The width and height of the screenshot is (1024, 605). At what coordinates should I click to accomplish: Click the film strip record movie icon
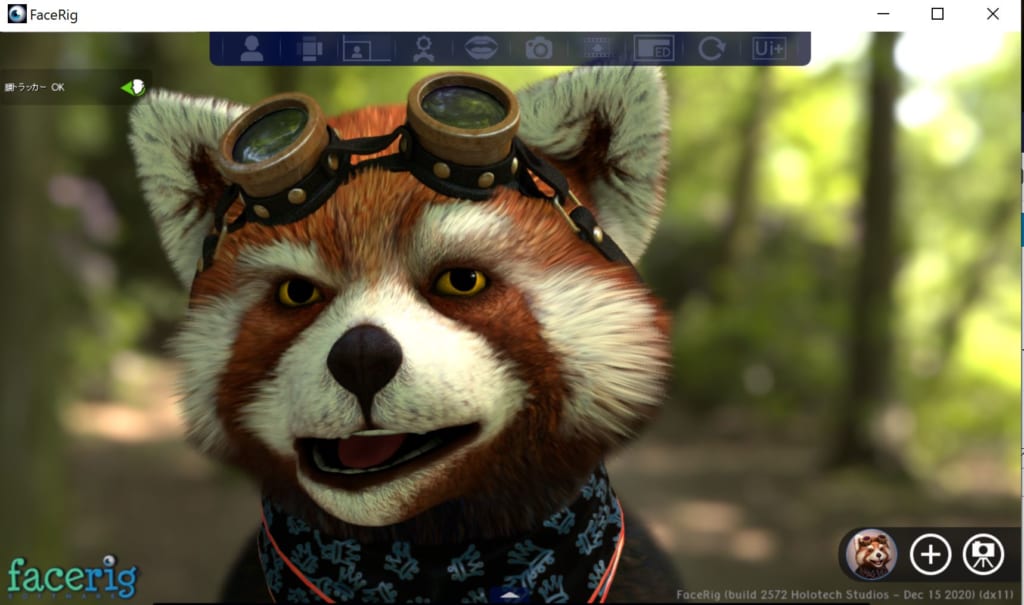click(x=596, y=49)
